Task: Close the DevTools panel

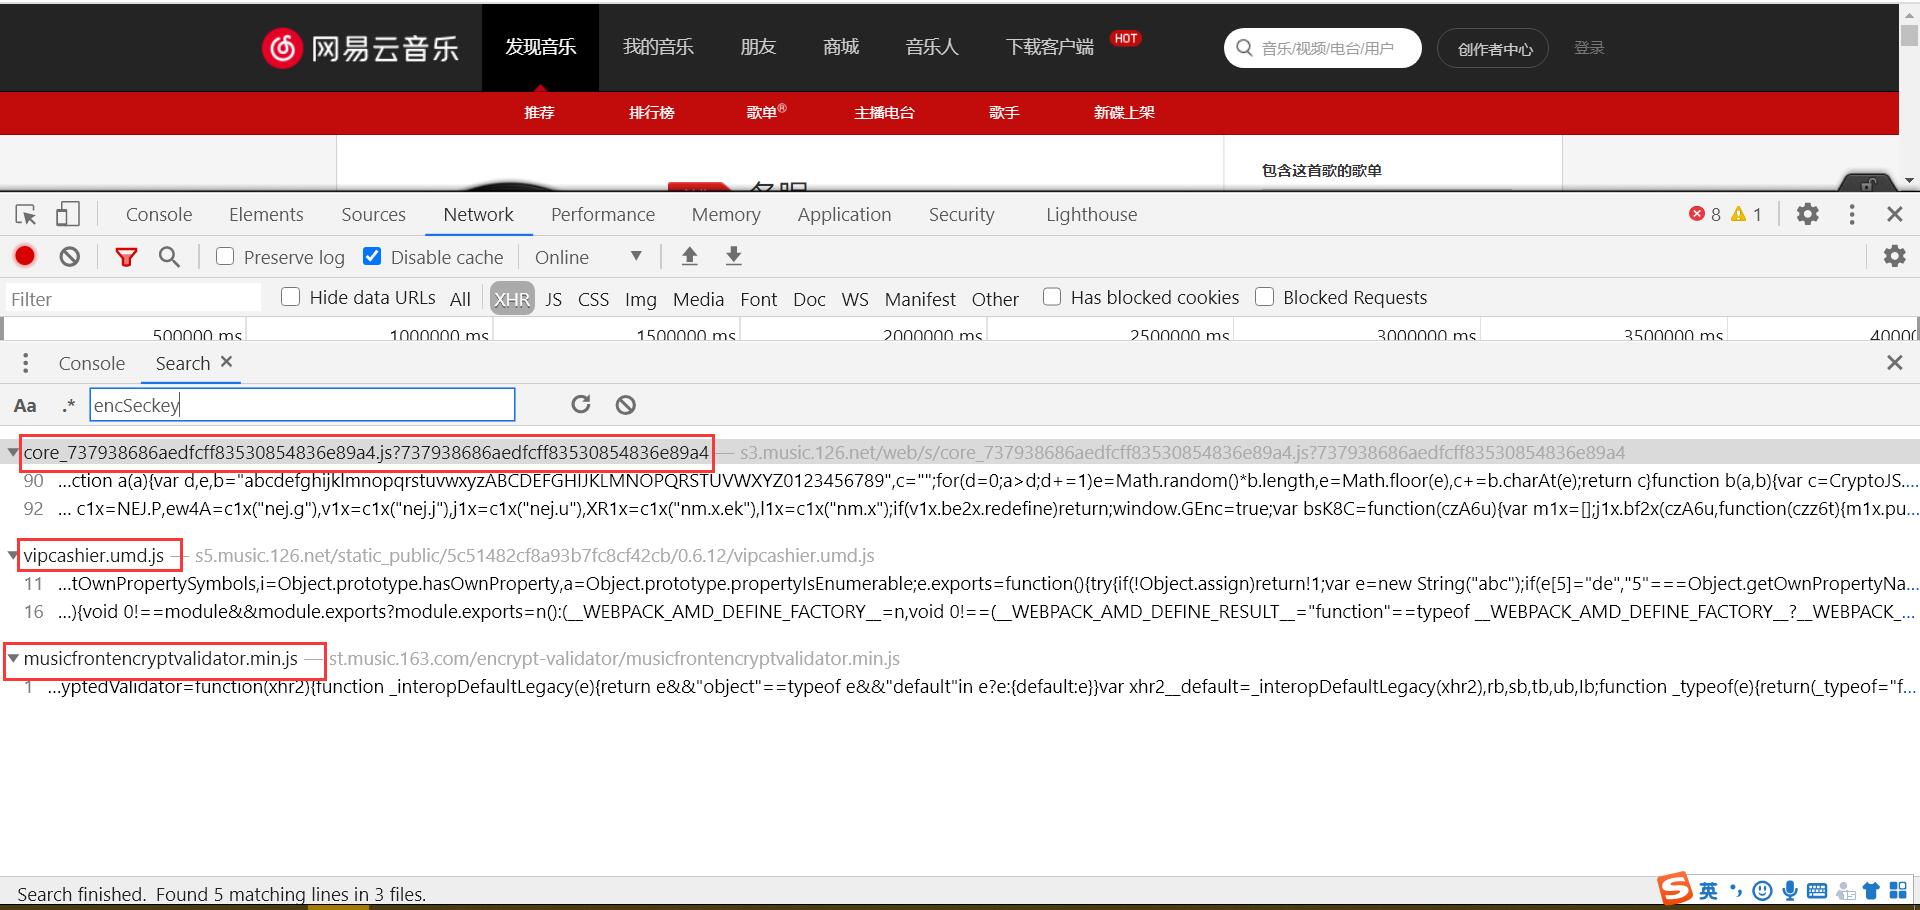Action: click(1894, 214)
